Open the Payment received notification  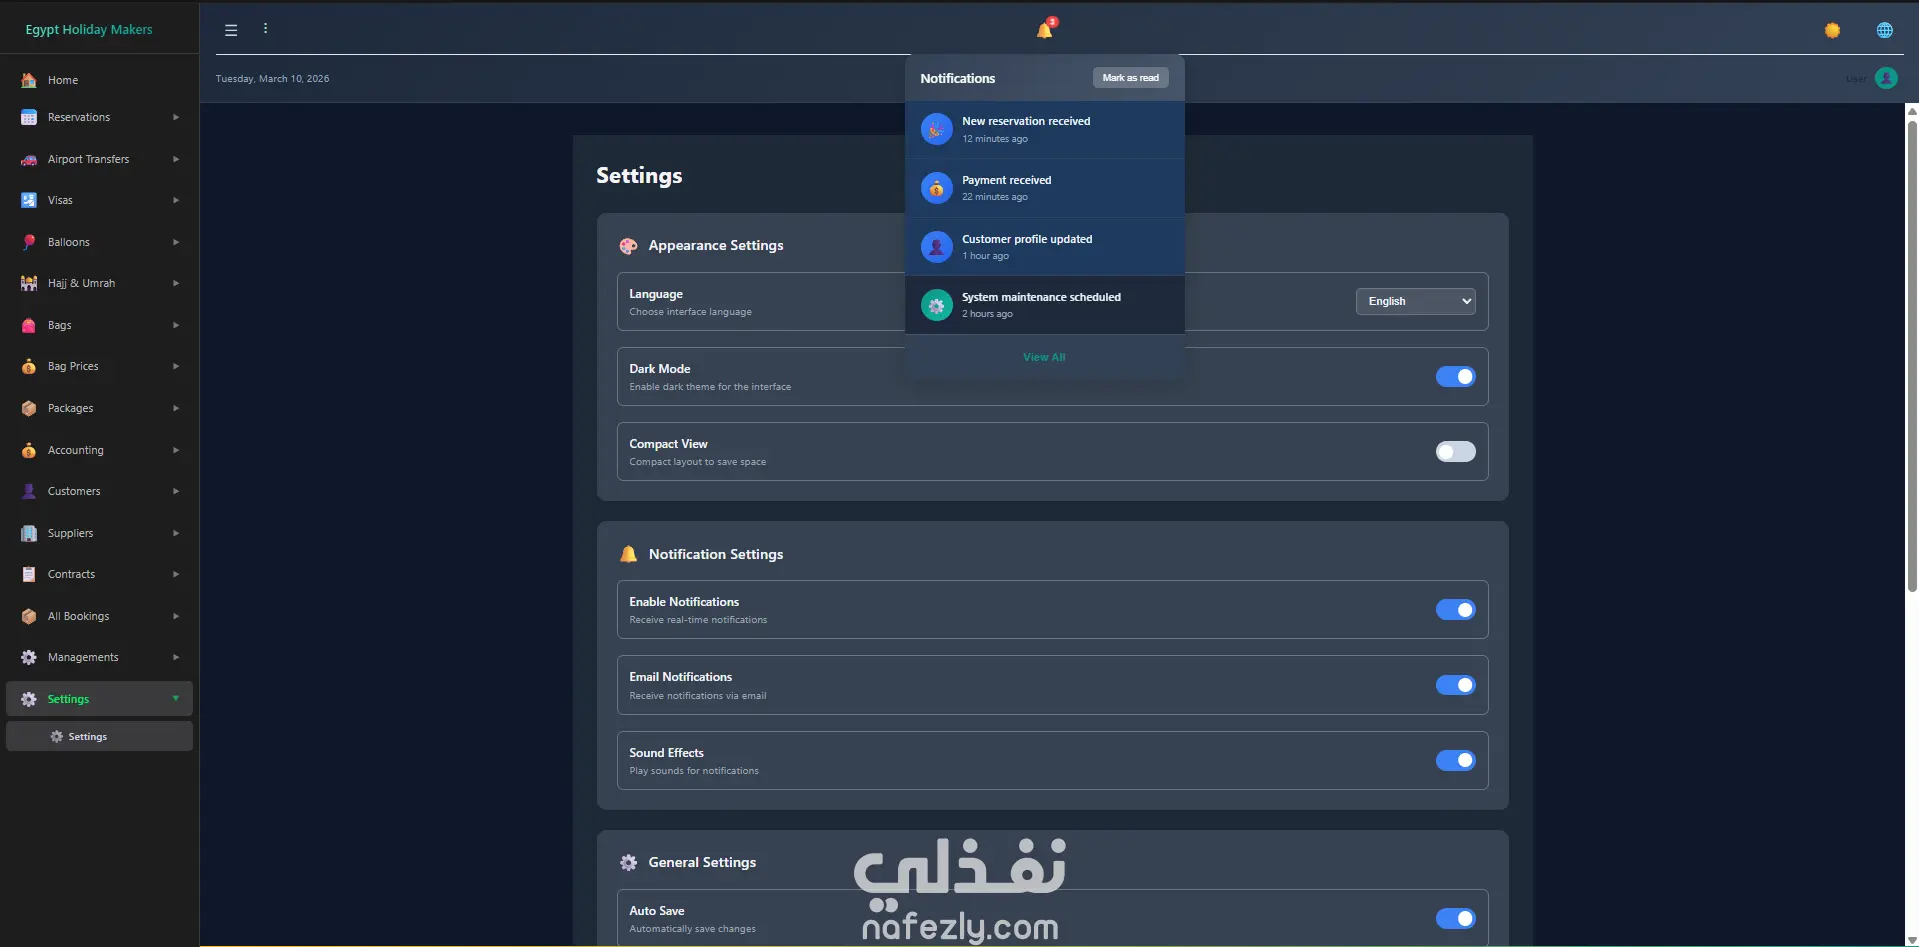(x=1045, y=188)
